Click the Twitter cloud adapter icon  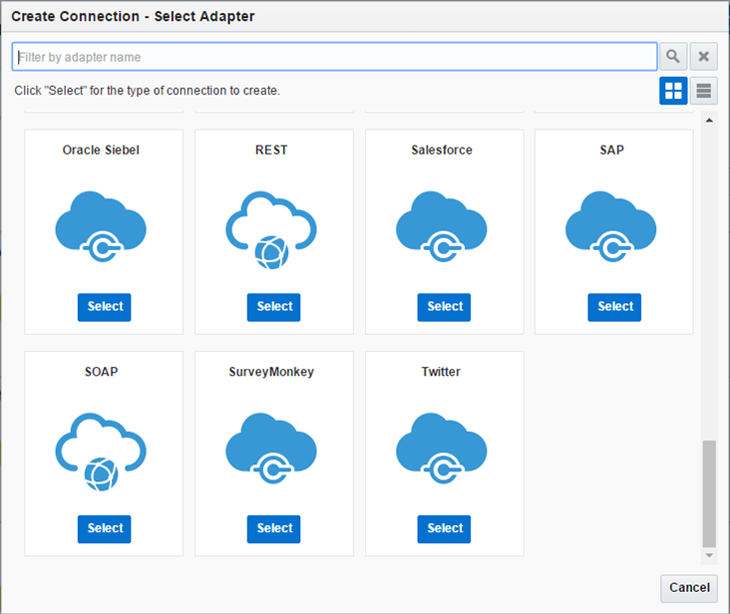coord(442,449)
